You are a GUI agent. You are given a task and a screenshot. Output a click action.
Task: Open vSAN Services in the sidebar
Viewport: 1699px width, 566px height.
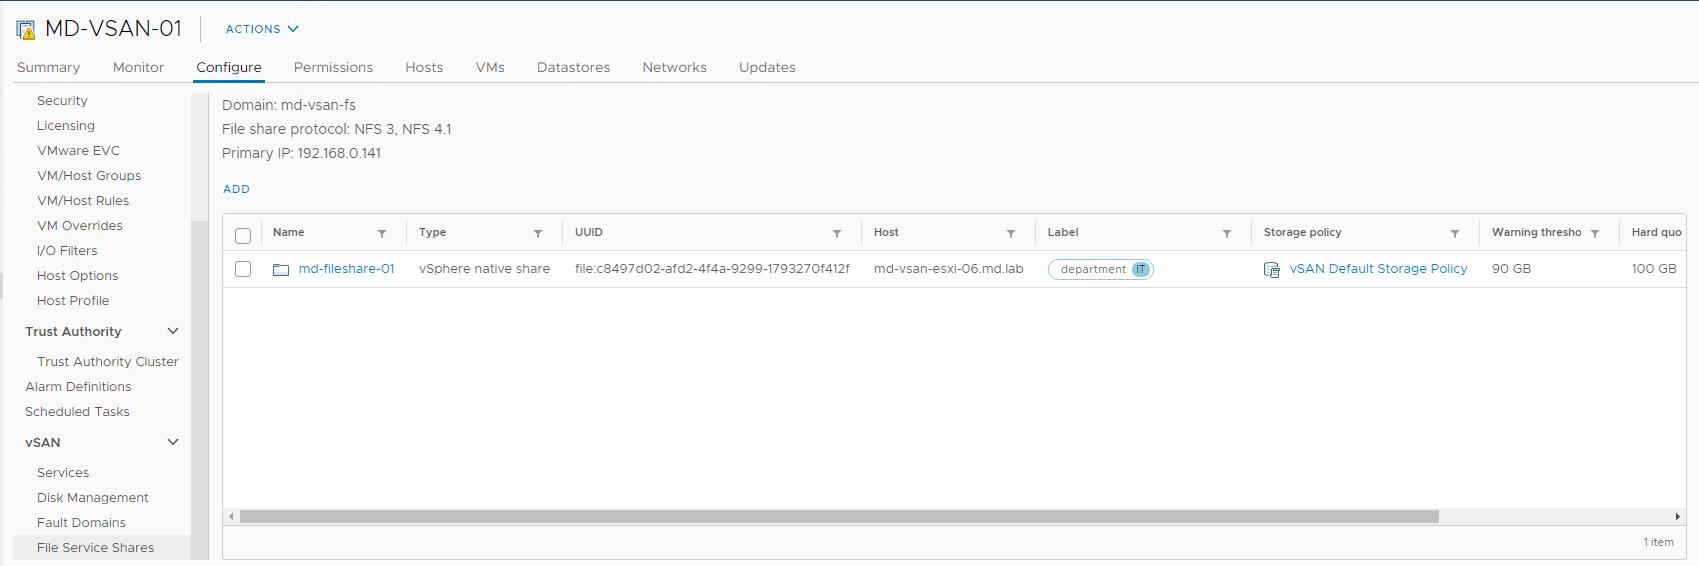click(x=63, y=473)
